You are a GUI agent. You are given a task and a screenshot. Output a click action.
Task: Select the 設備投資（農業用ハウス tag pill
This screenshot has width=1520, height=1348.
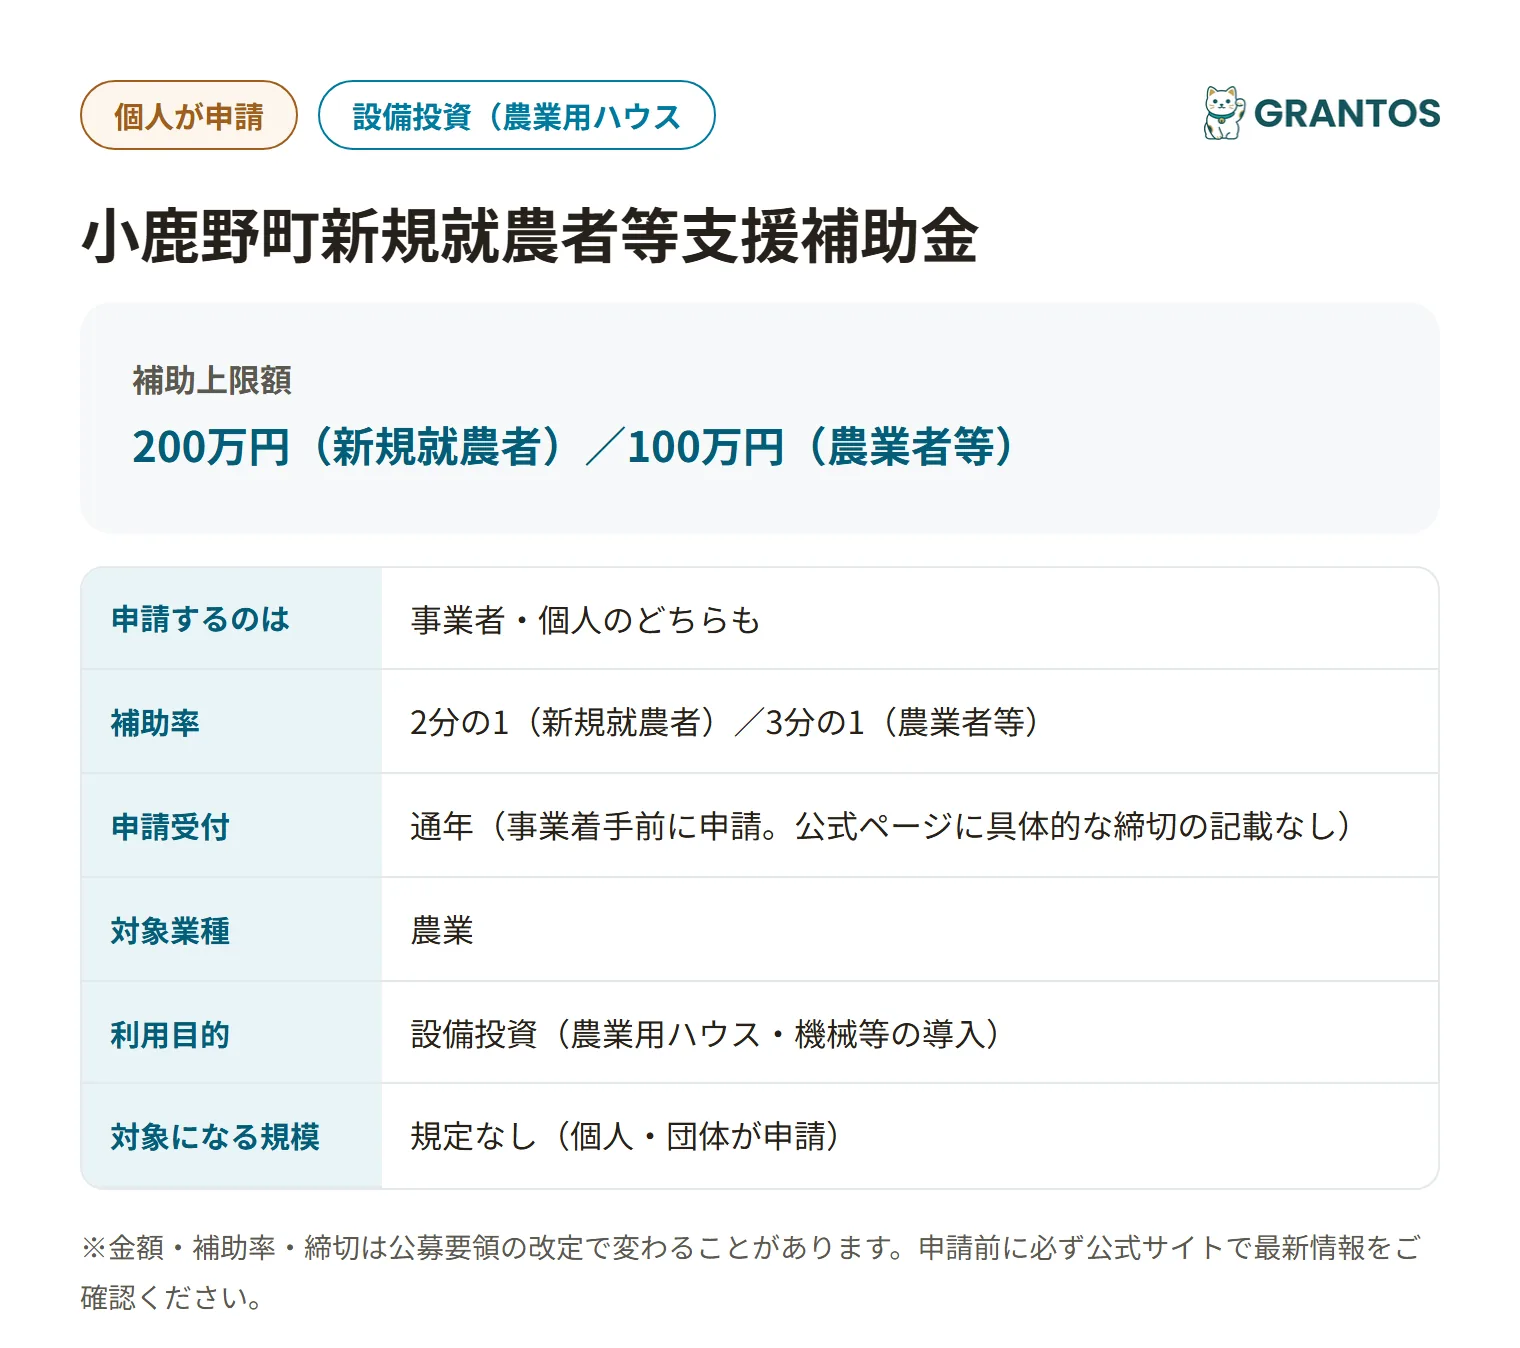coord(516,115)
